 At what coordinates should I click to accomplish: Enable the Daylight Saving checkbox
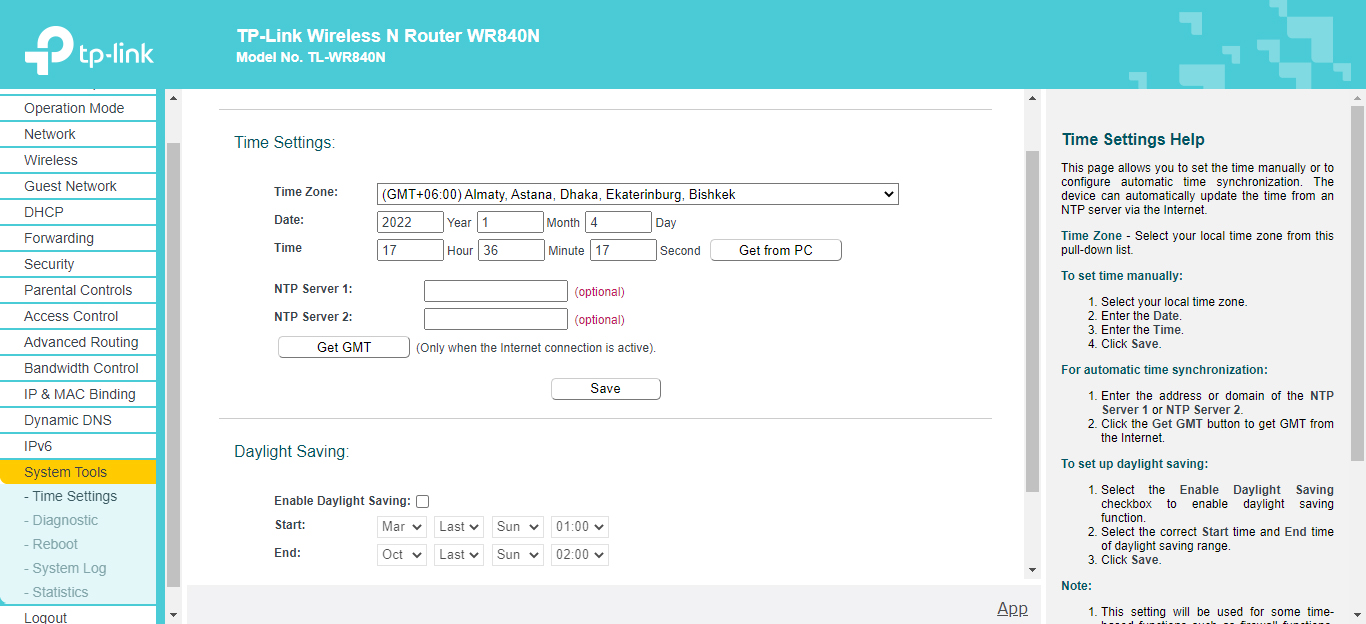point(423,501)
